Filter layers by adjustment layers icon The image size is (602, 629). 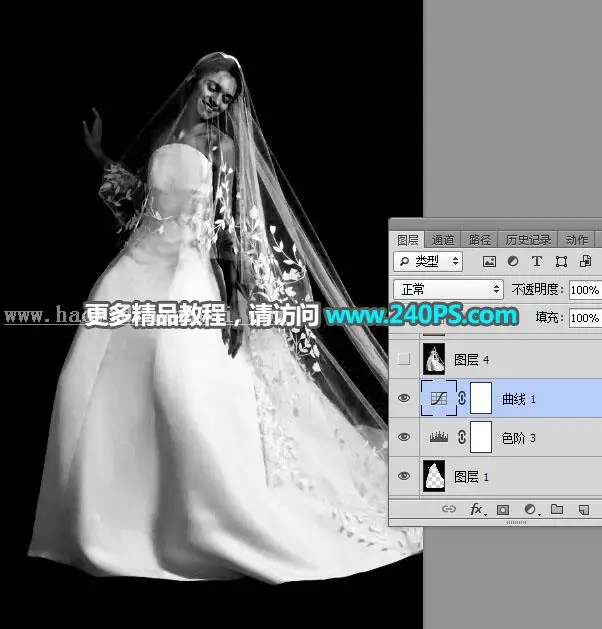513,262
